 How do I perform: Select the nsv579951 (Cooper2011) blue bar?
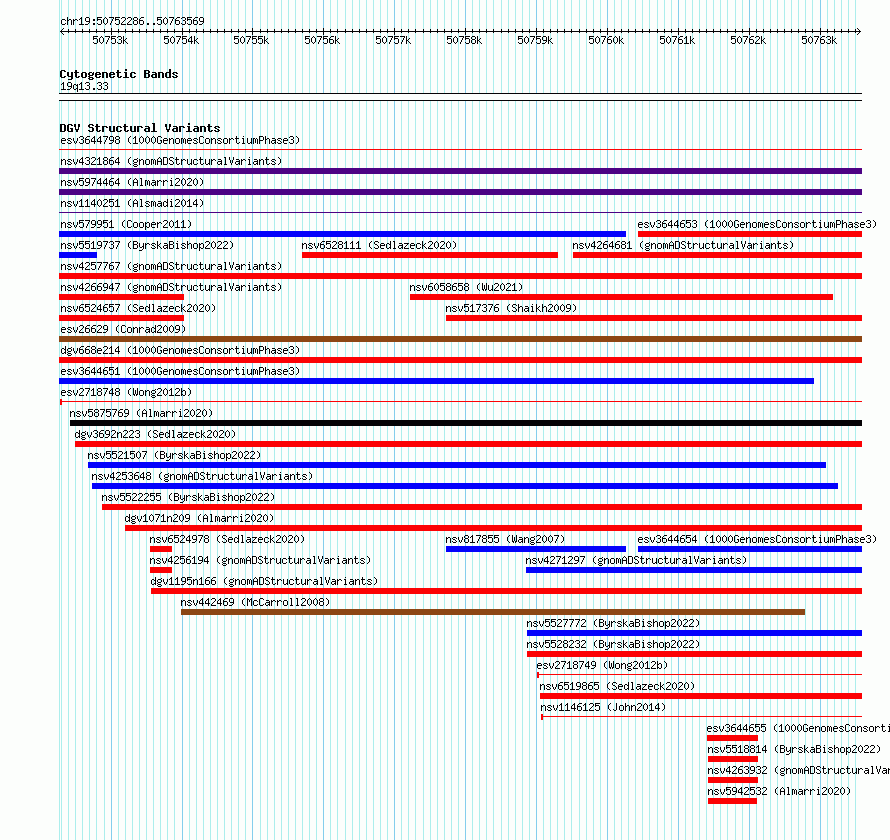coord(342,234)
